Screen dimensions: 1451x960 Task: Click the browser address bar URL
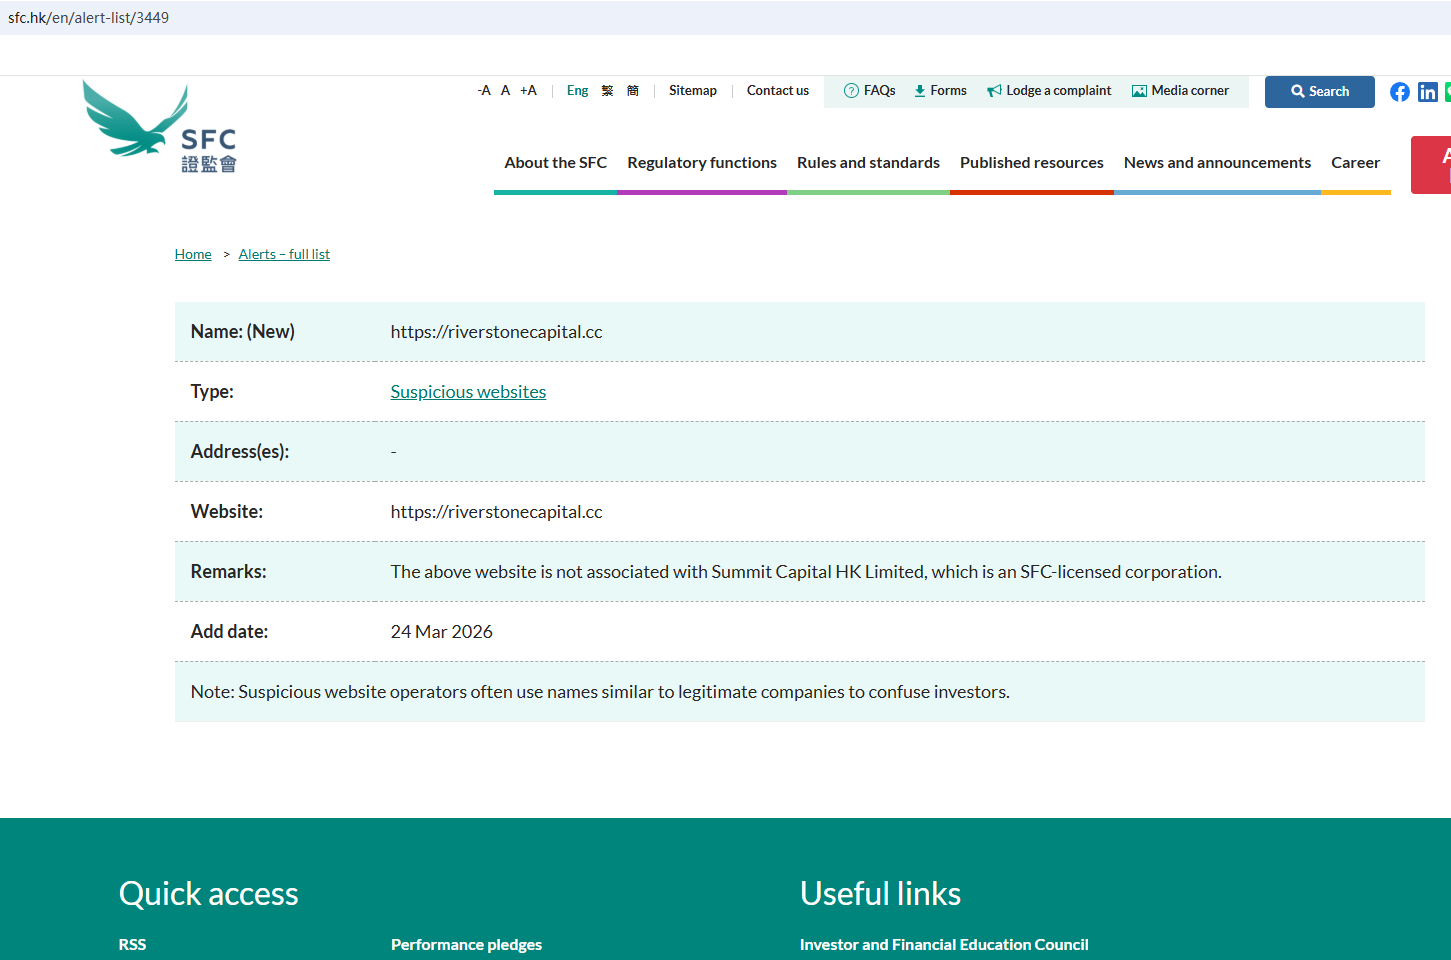89,18
